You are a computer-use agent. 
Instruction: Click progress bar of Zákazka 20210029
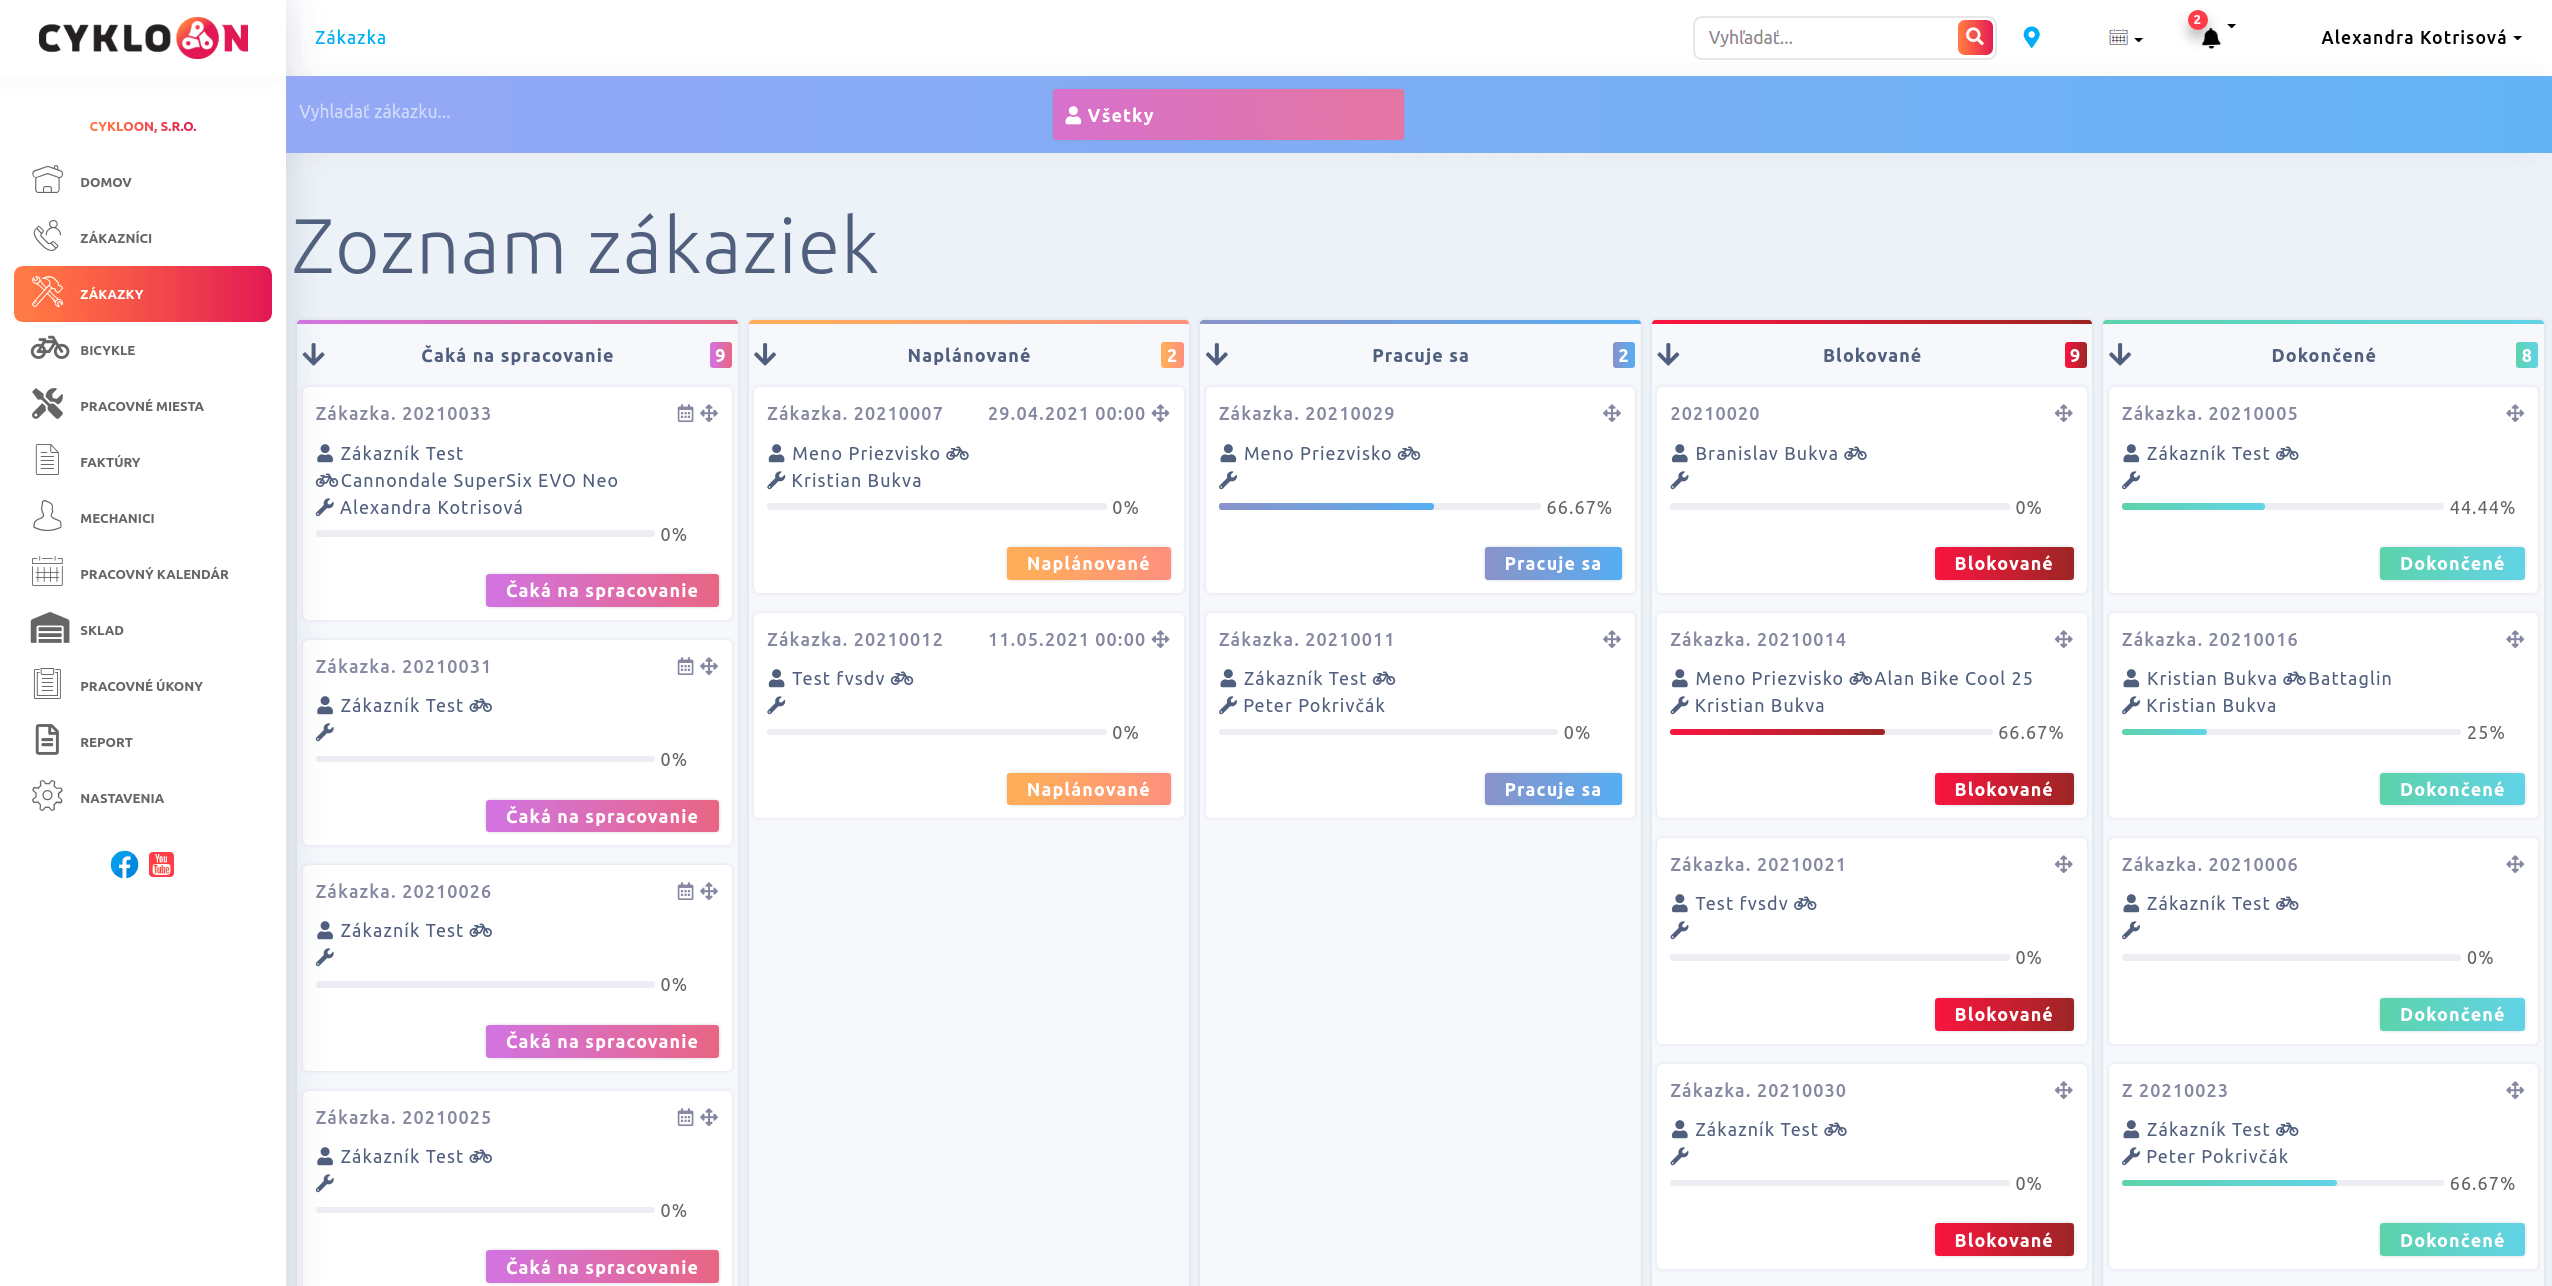click(1380, 507)
